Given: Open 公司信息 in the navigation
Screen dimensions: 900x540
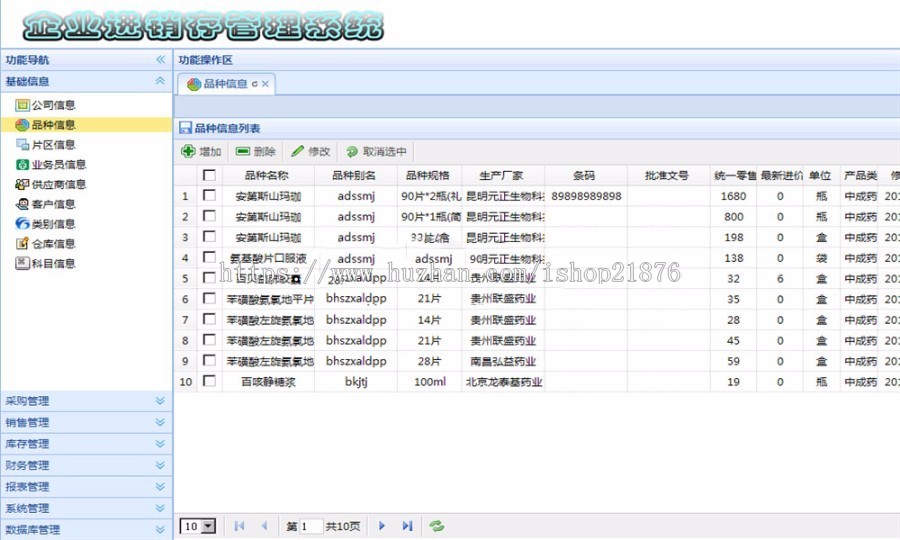Looking at the screenshot, I should pos(53,105).
